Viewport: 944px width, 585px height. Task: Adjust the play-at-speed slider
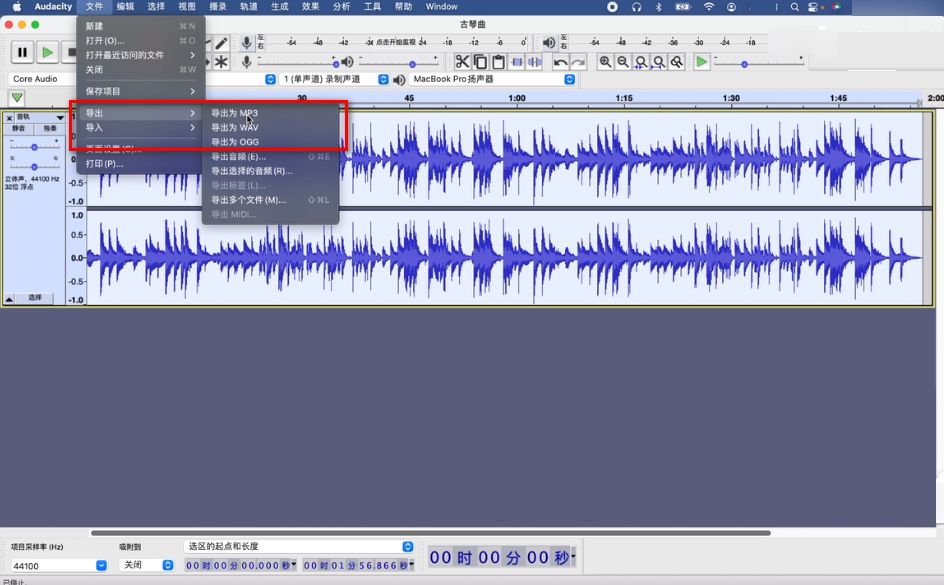click(x=759, y=63)
